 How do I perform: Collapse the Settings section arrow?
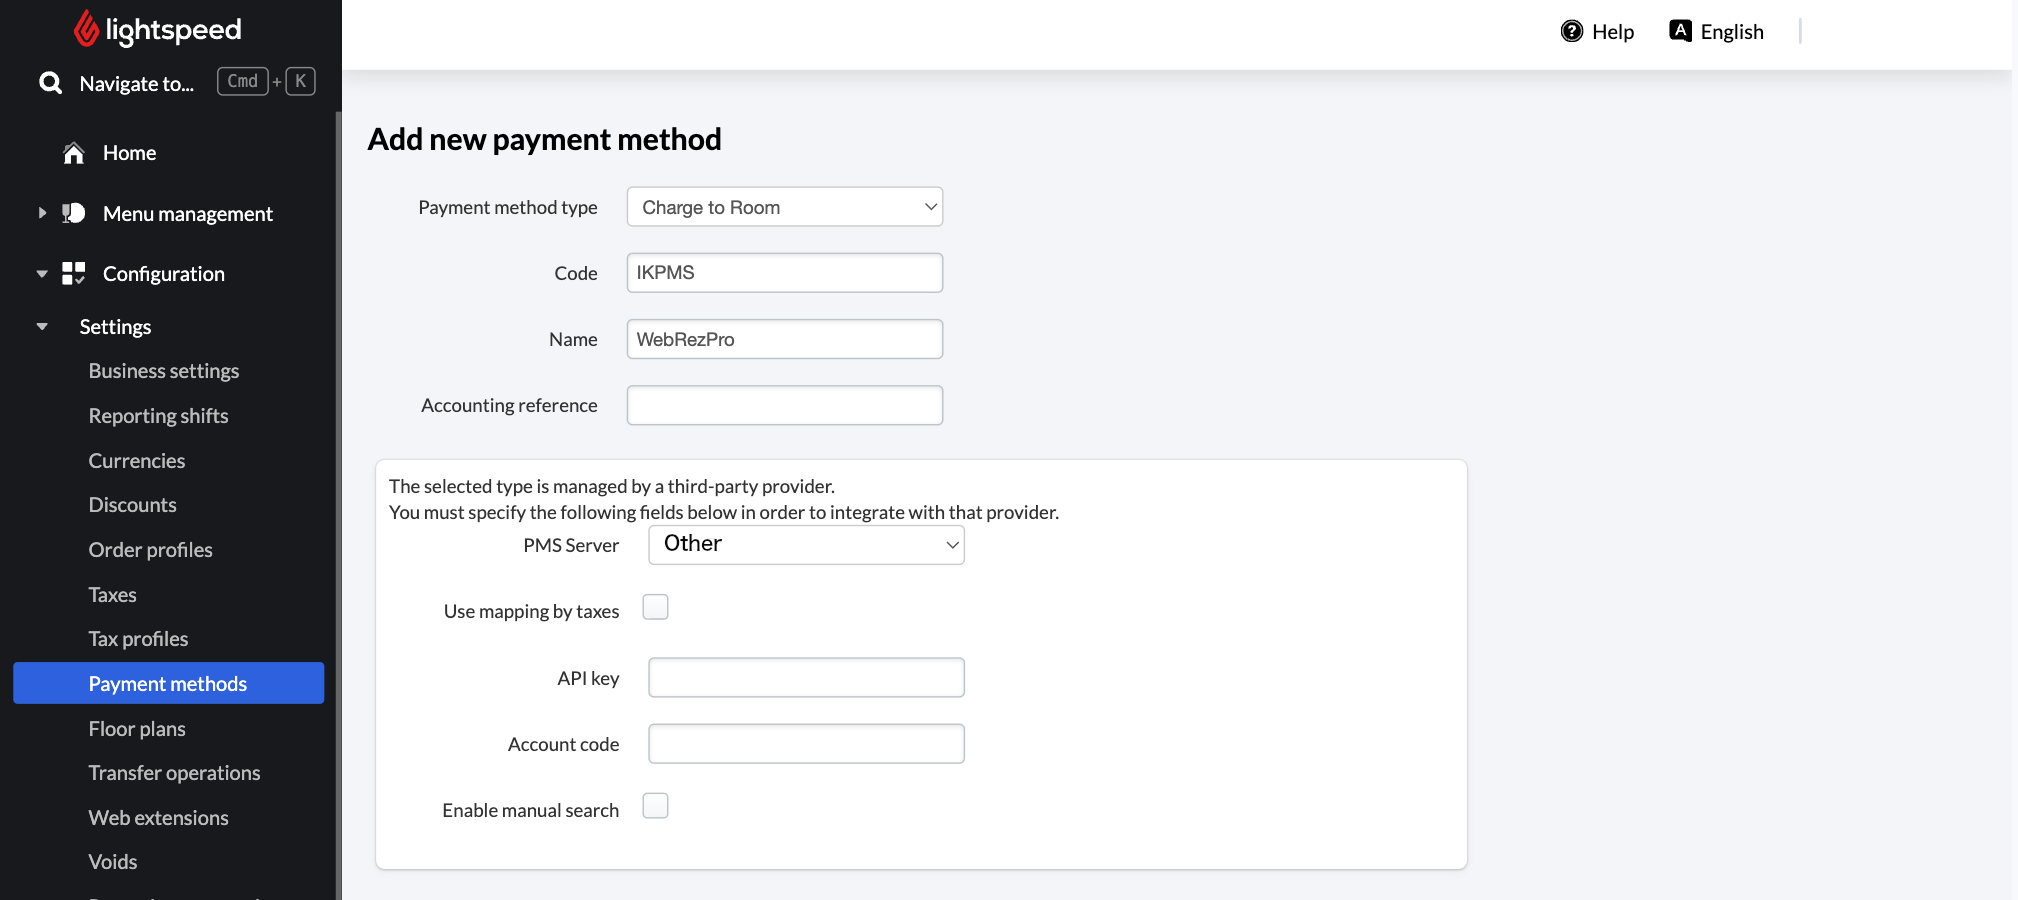coord(42,326)
